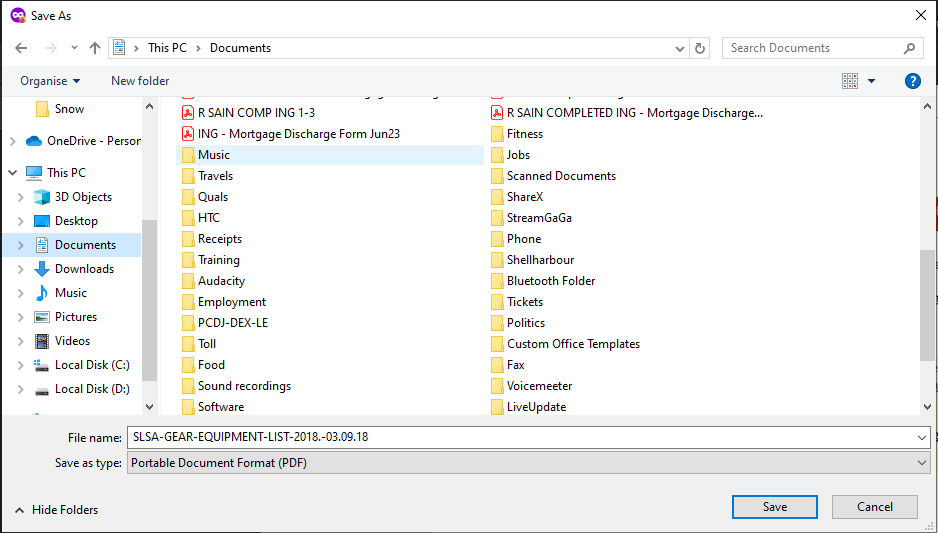
Task: Expand the 3D Objects node
Action: click(x=20, y=197)
